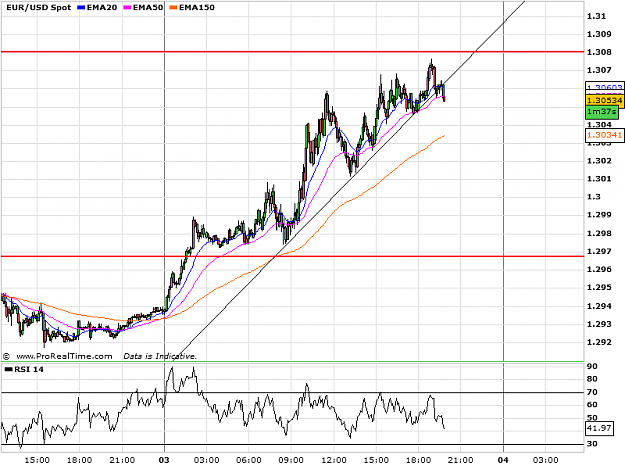Click the 1.309 price axis label
The height and width of the screenshot is (469, 625).
599,34
